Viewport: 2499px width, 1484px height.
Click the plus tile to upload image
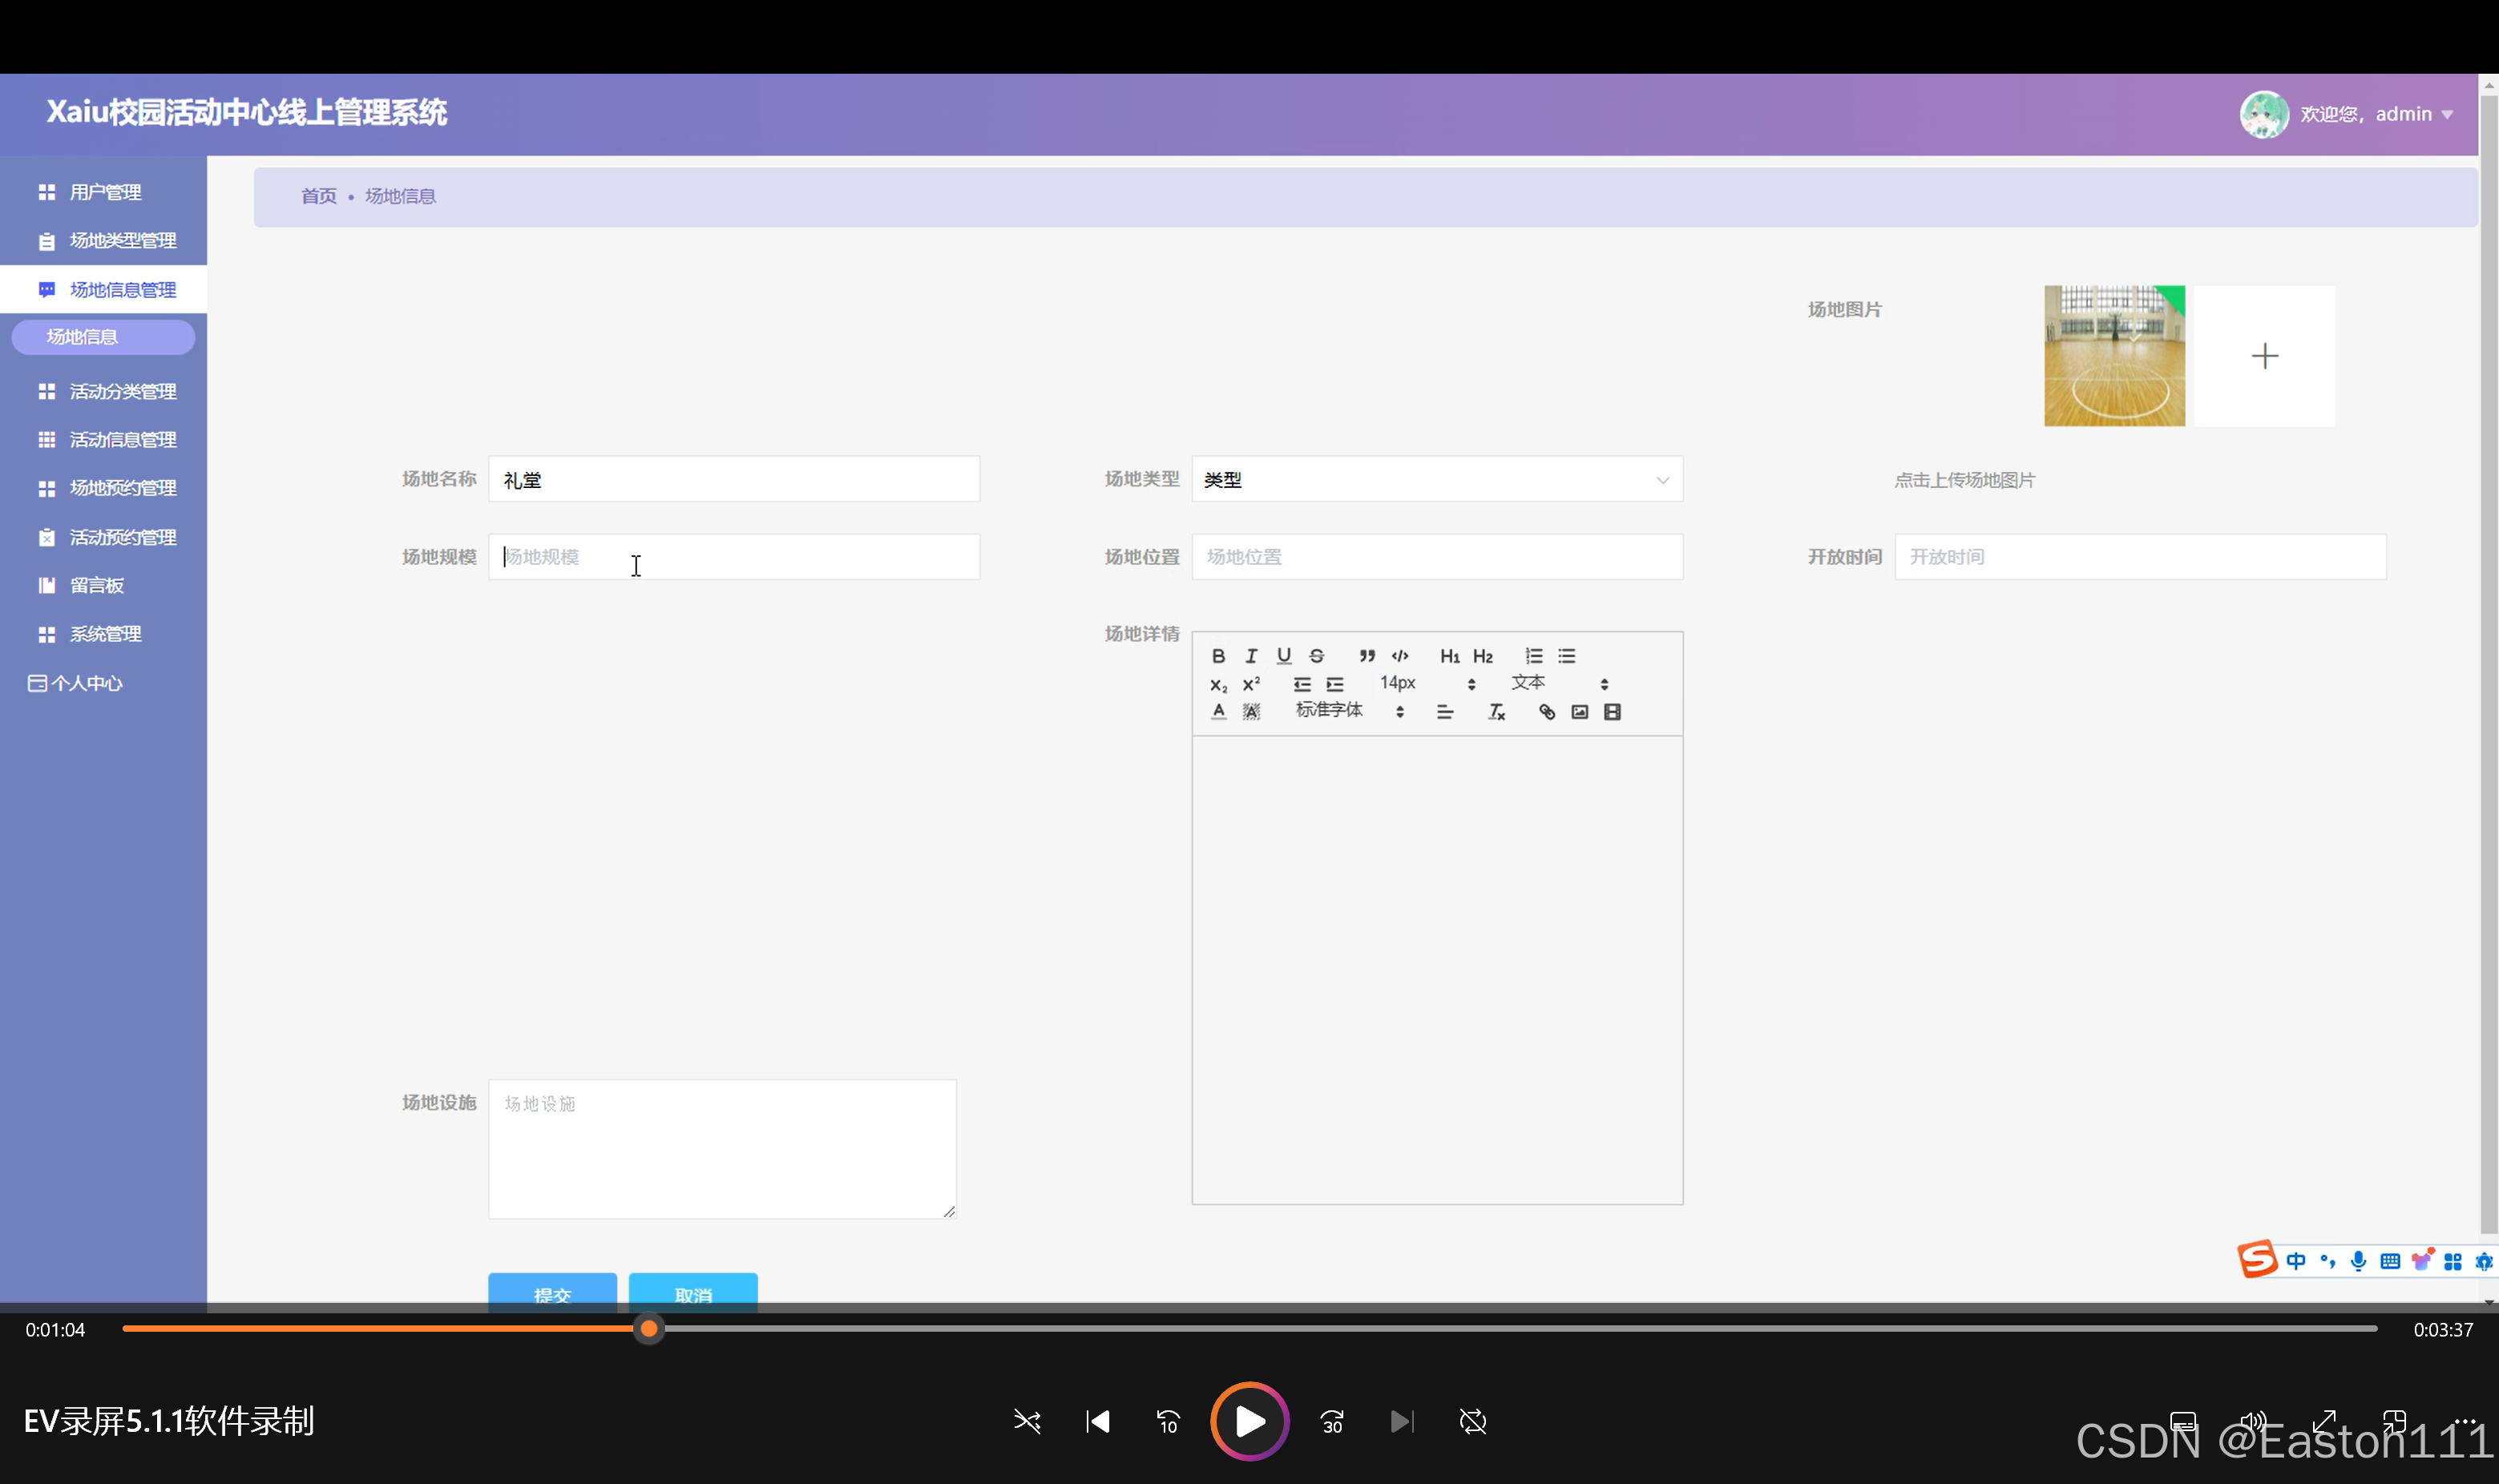pyautogui.click(x=2265, y=356)
